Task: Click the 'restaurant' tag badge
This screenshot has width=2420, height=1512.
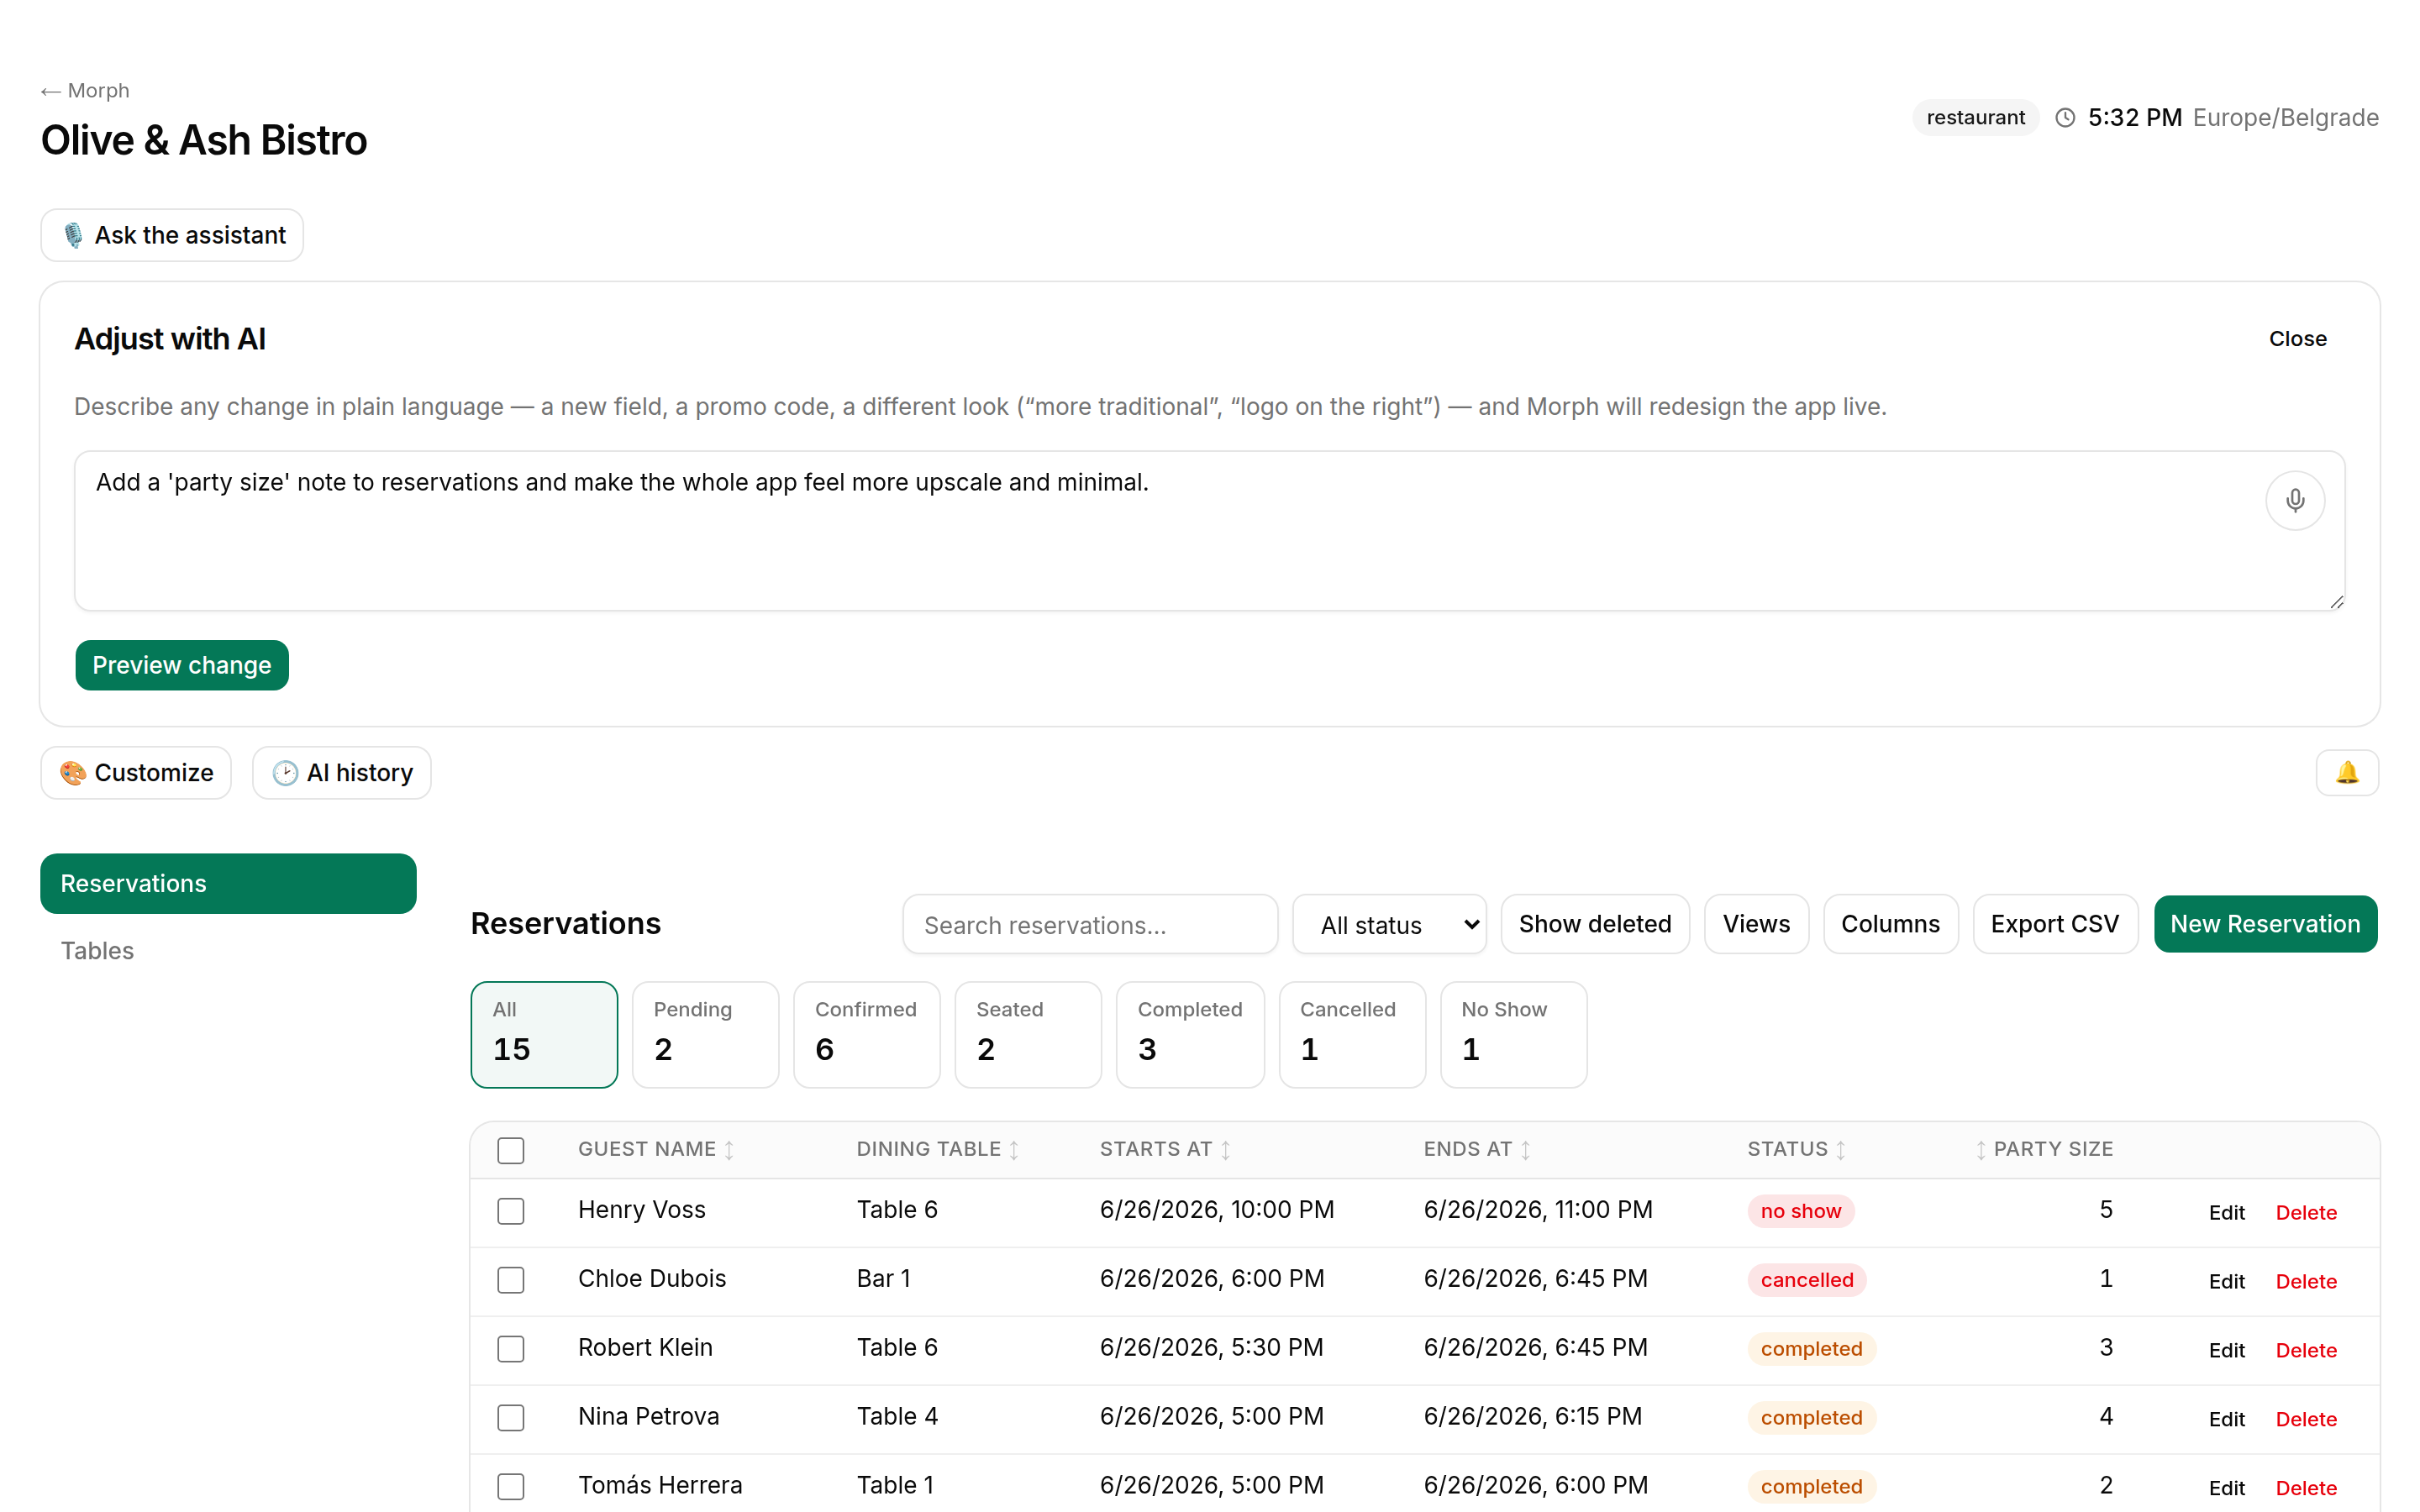Action: (1975, 118)
